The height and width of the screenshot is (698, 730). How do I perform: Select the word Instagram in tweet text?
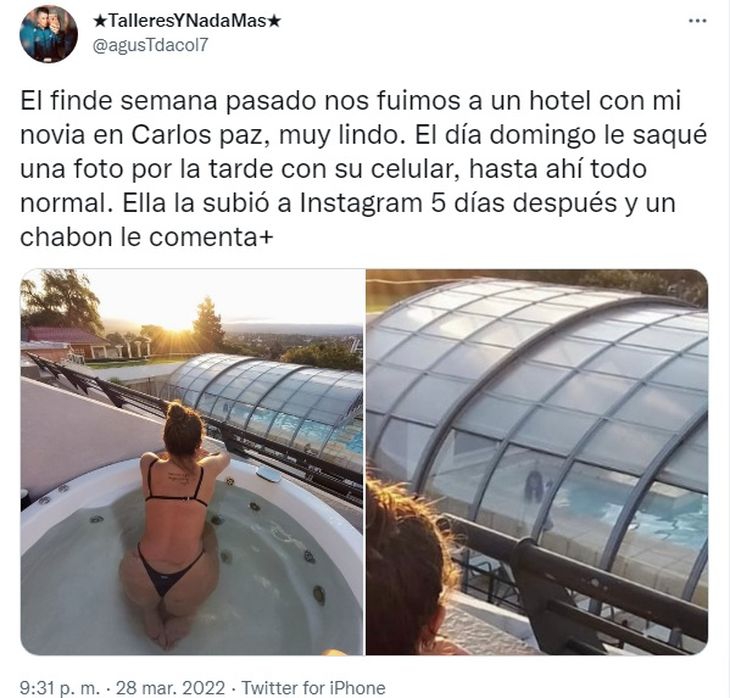tap(361, 203)
